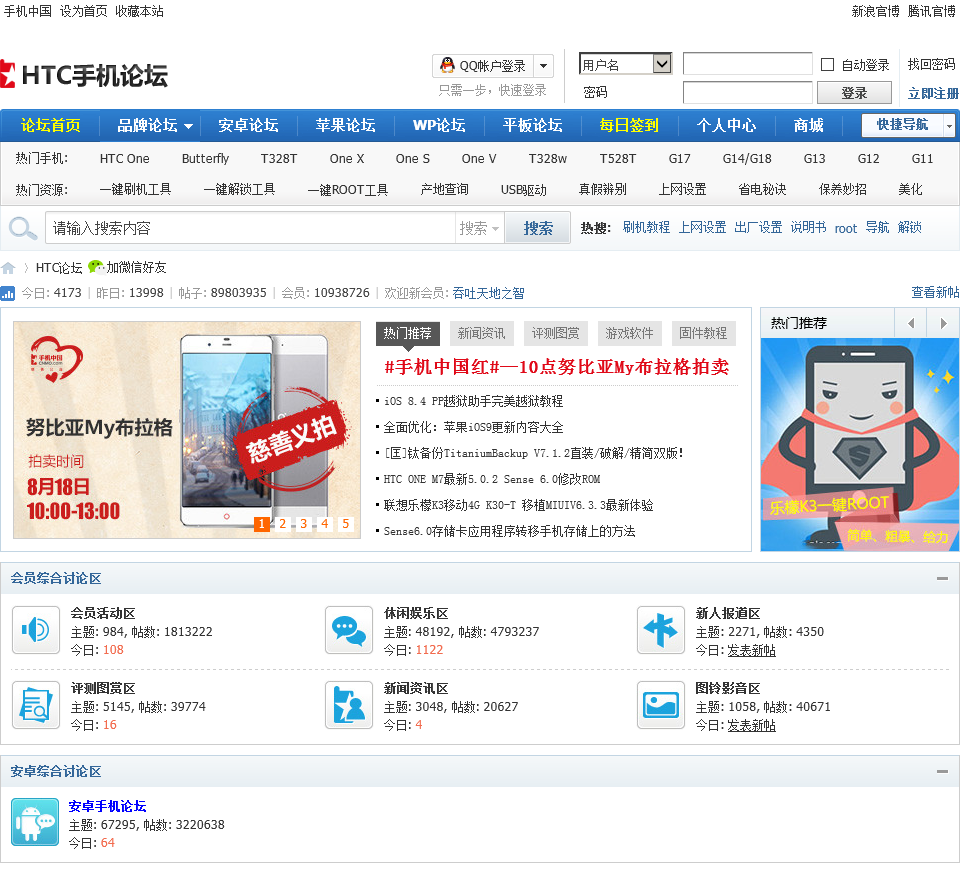This screenshot has width=960, height=873.
Task: Open 会员活动区 speaker icon
Action: point(36,630)
